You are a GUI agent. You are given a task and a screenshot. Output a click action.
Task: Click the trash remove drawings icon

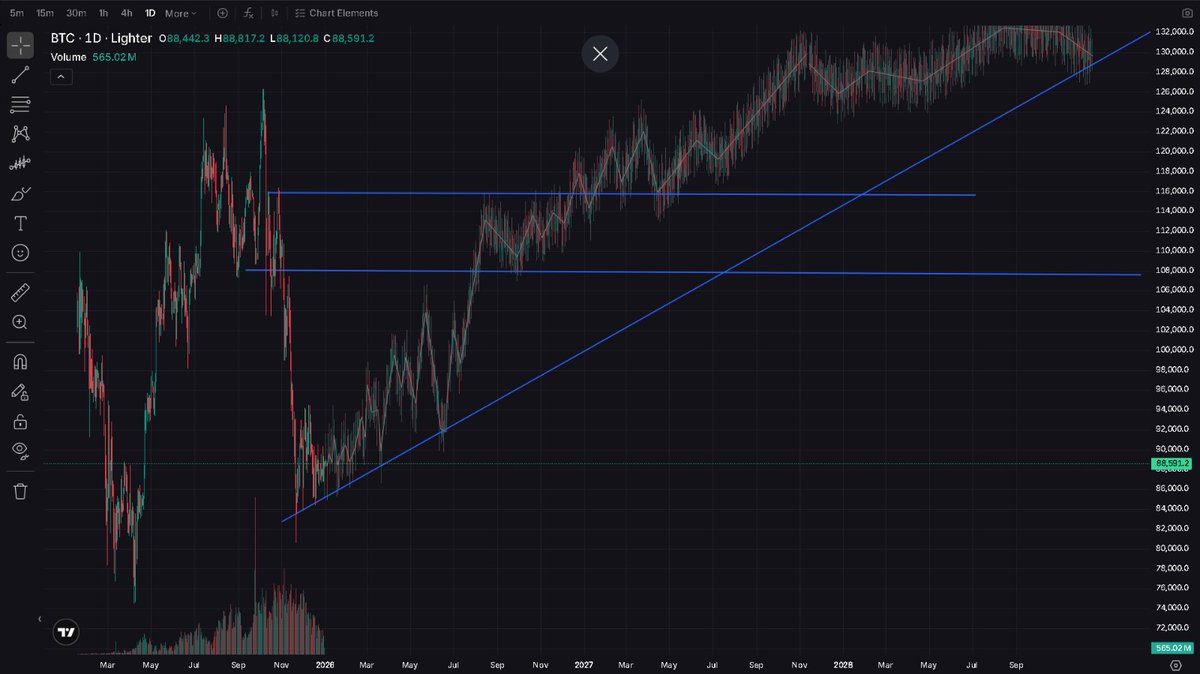20,491
